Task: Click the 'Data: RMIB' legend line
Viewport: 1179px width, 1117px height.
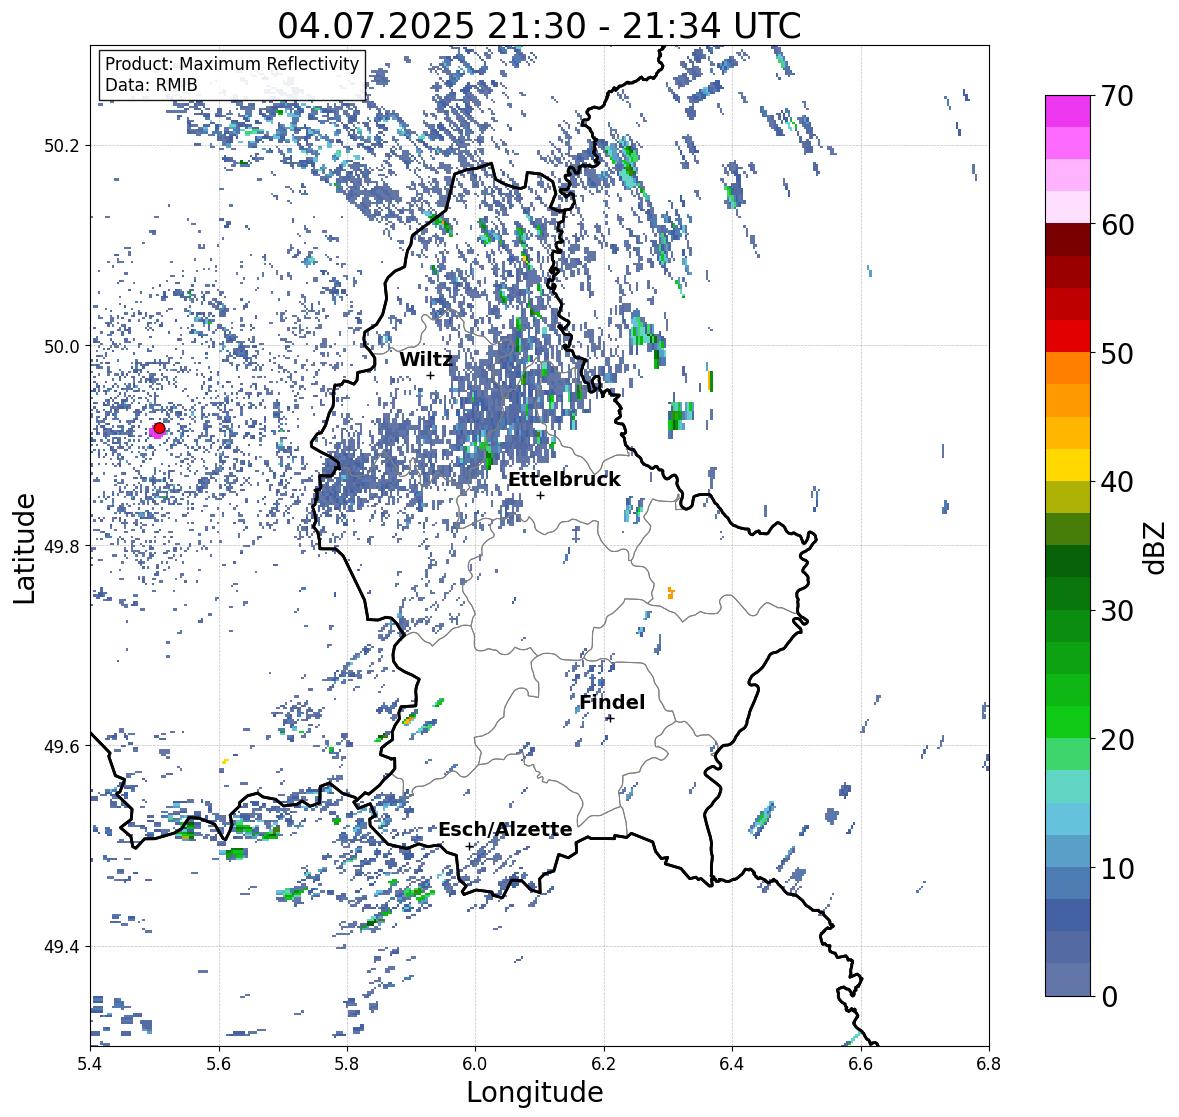Action: click(x=151, y=85)
